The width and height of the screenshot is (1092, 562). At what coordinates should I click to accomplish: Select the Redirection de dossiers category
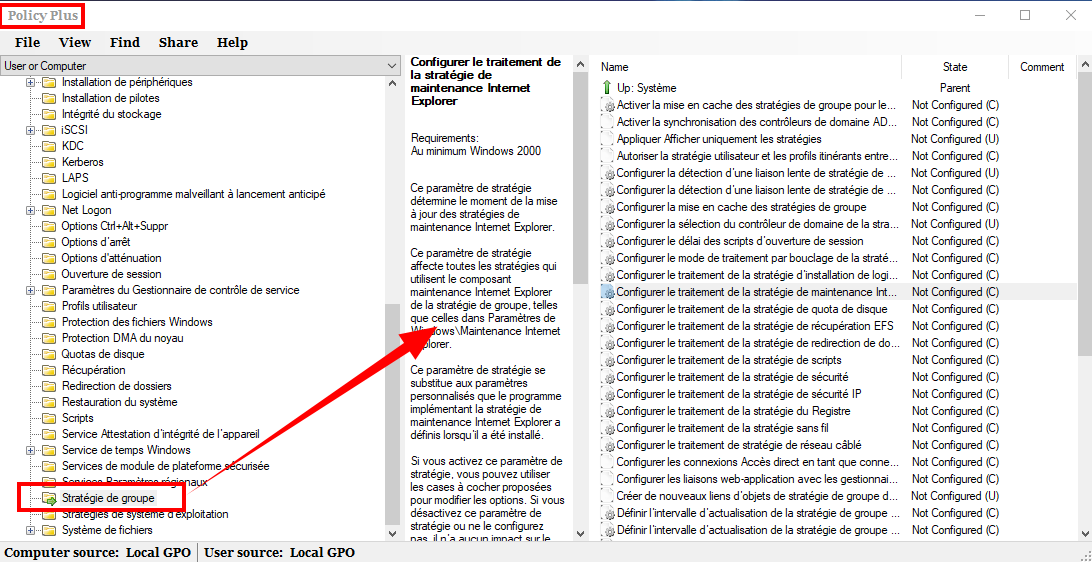(116, 386)
